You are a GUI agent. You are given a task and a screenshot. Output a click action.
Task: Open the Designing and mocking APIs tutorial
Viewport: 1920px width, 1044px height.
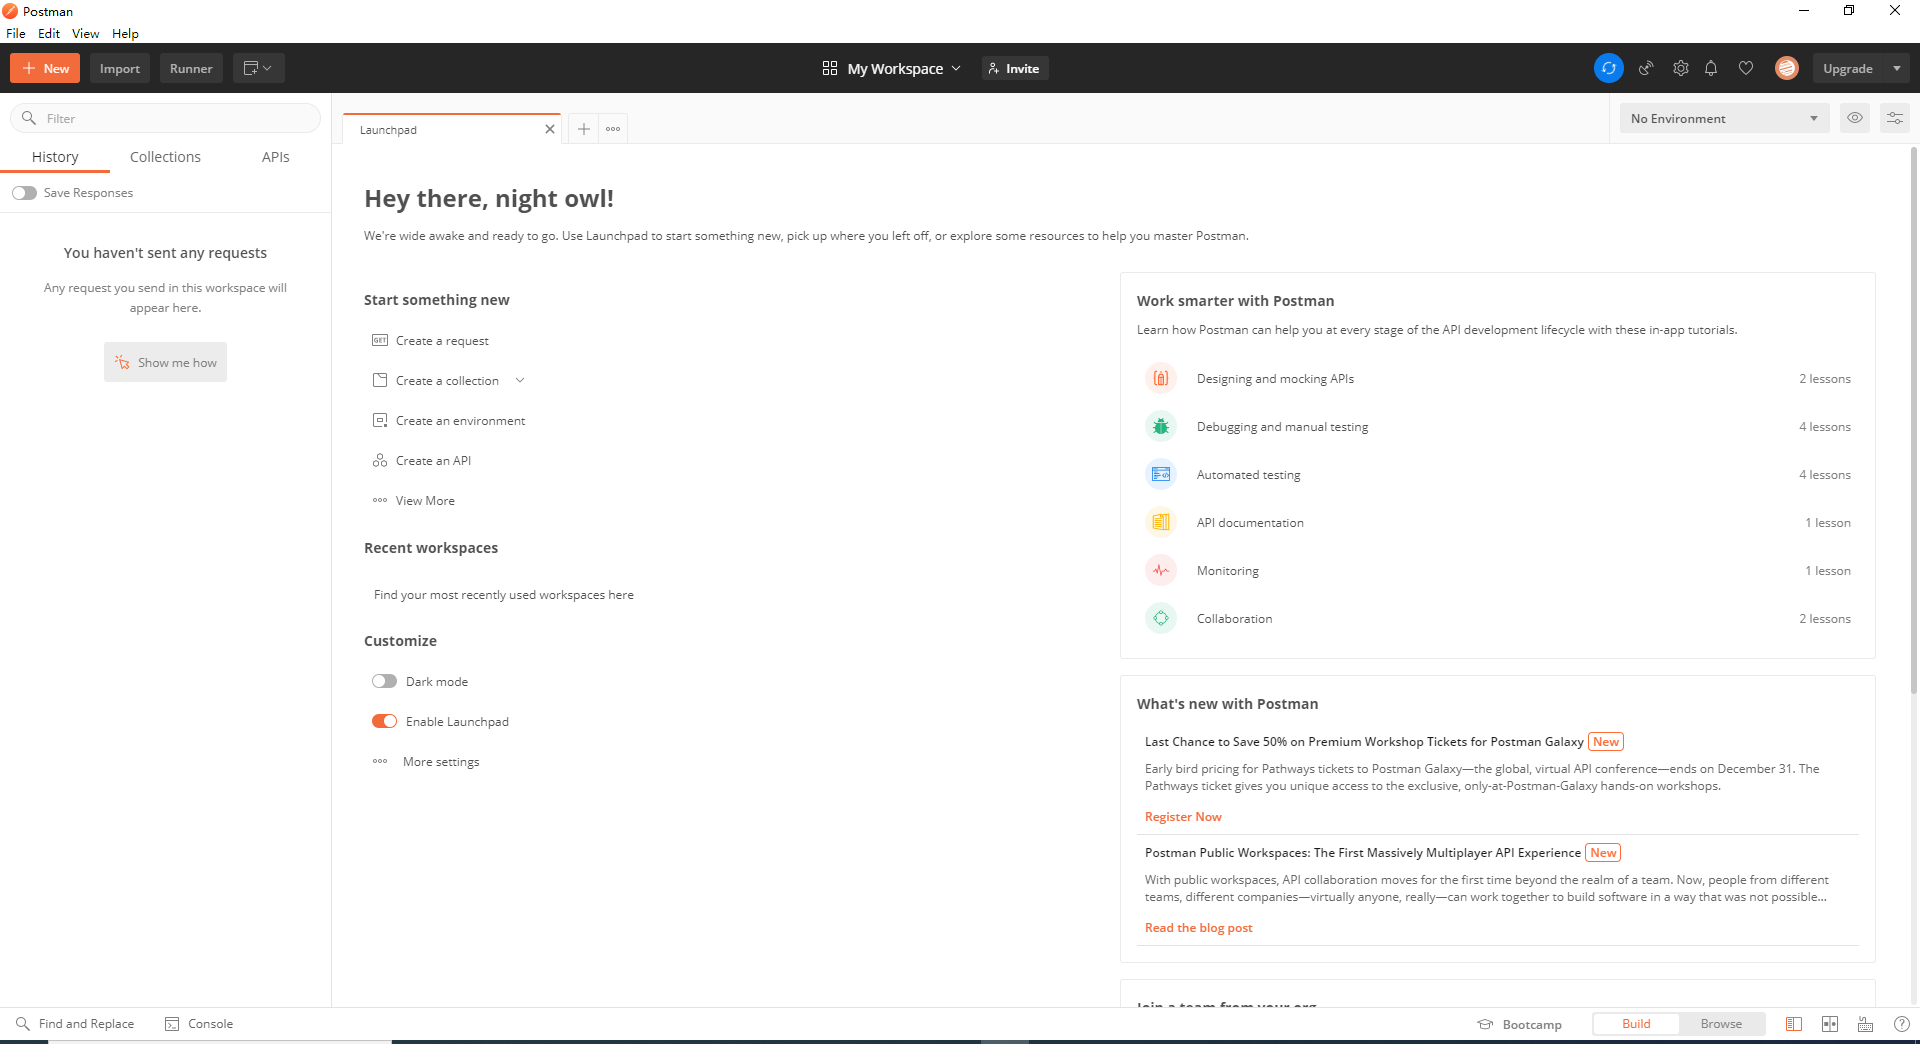(x=1498, y=379)
